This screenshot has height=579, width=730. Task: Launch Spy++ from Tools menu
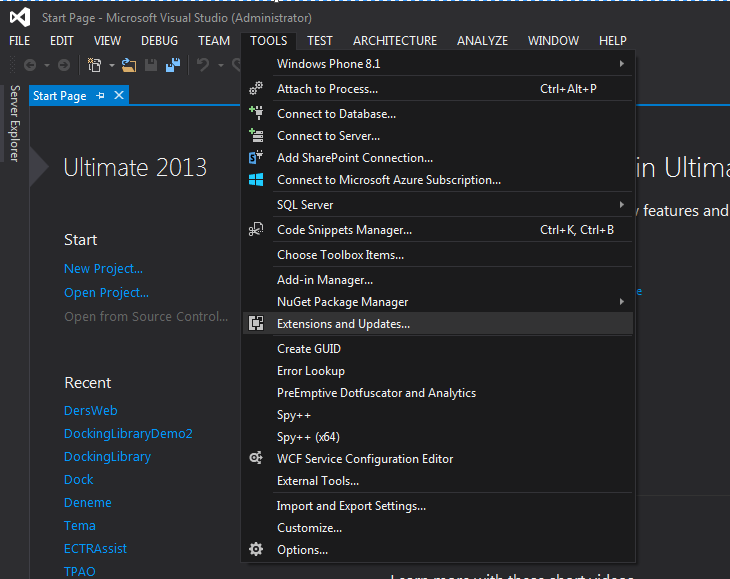(x=438, y=415)
